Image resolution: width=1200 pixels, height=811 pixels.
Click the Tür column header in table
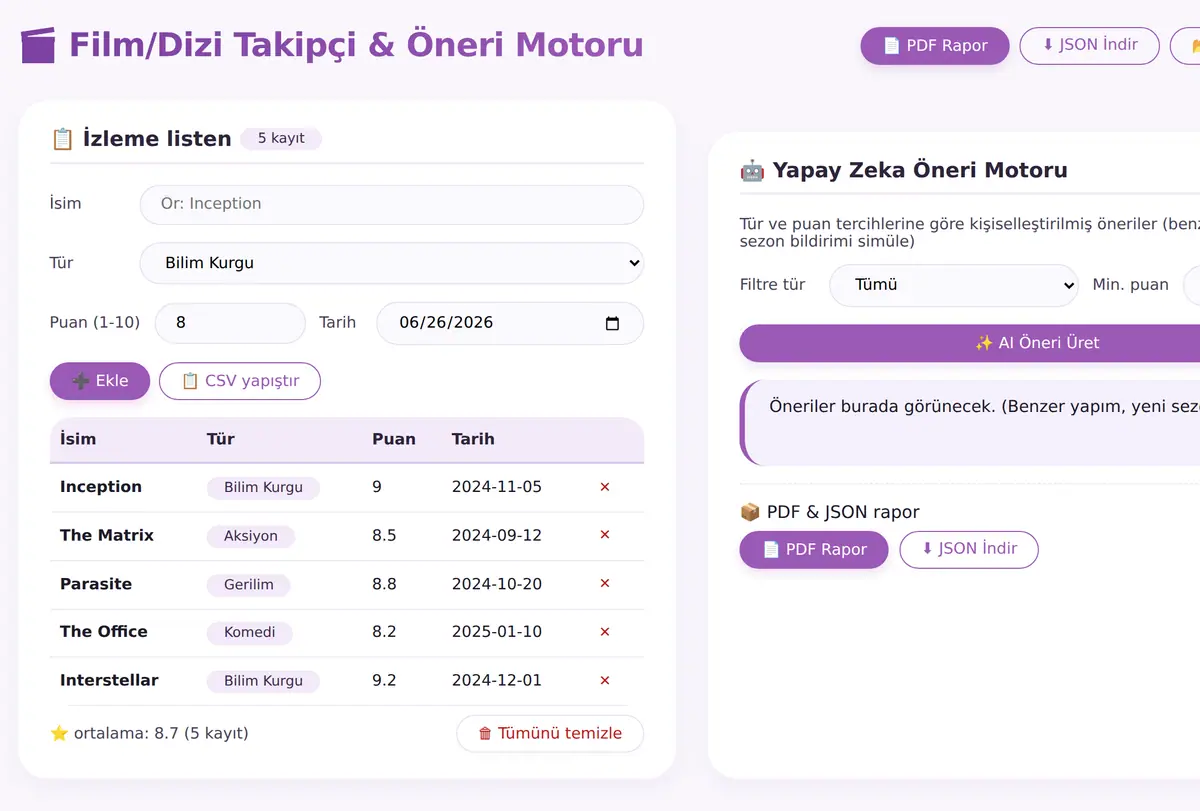221,439
